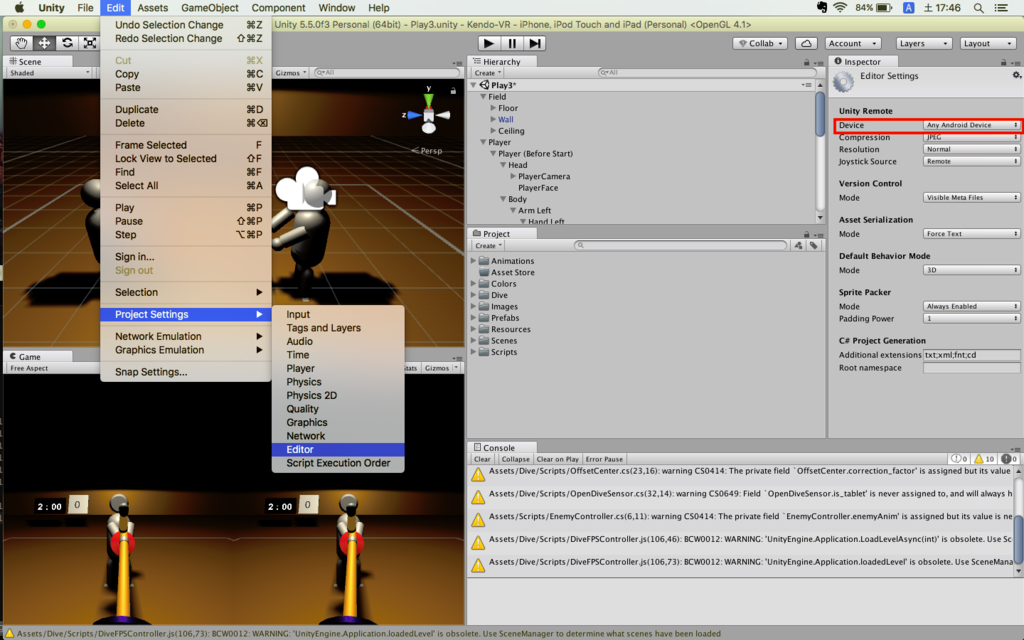The image size is (1024, 640).
Task: Open macOS Spotlight search icon
Action: click(978, 8)
